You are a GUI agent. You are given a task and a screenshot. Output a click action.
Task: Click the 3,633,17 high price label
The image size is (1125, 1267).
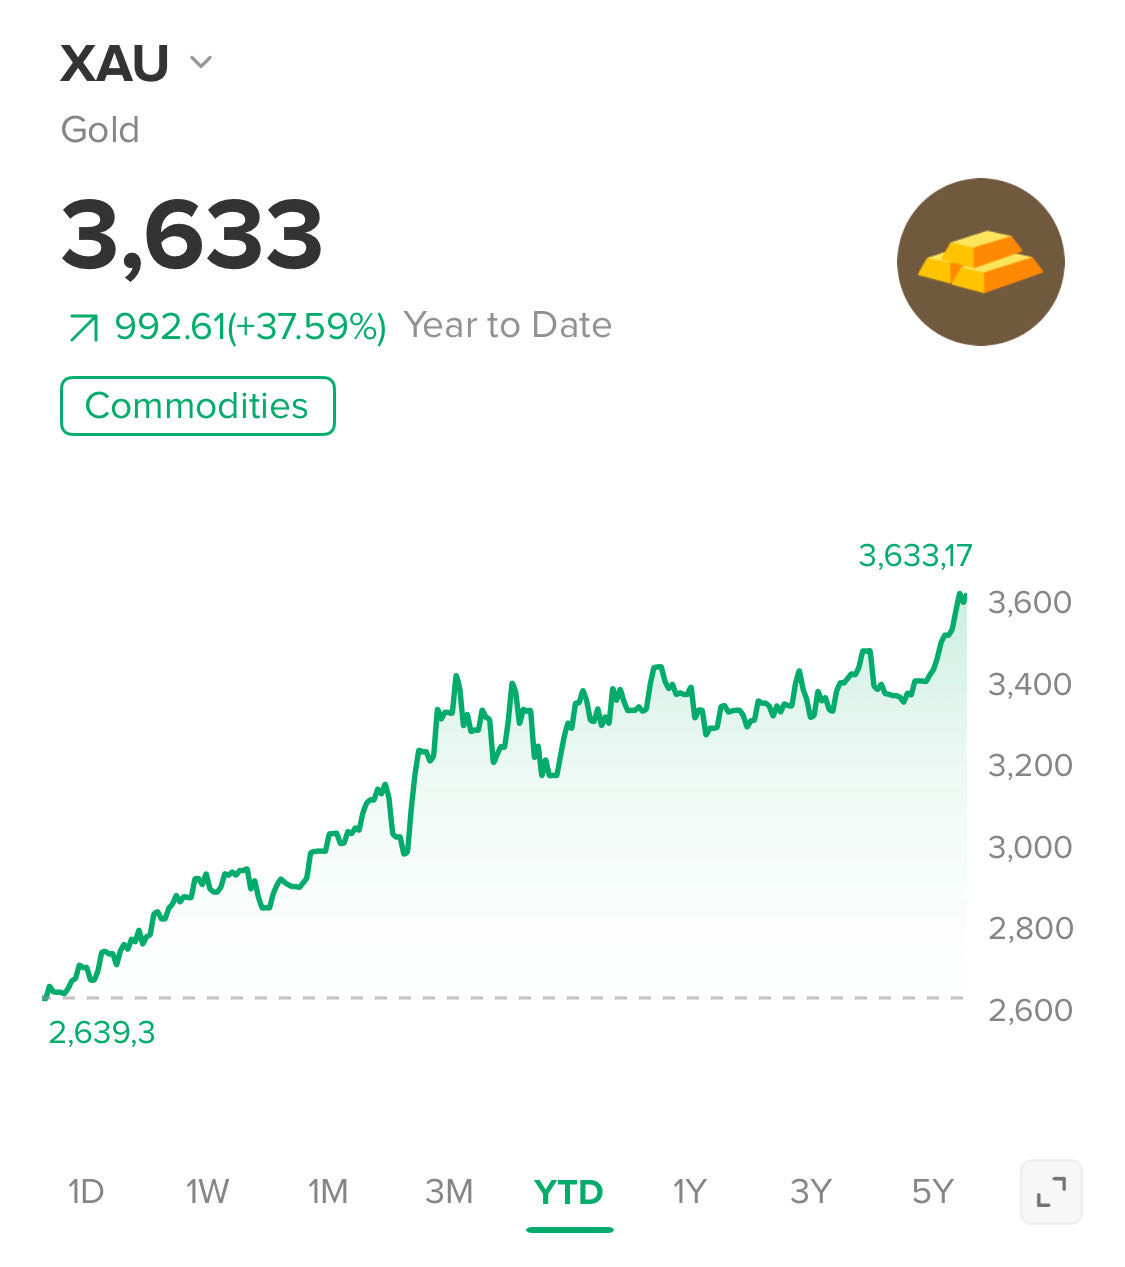click(x=915, y=555)
